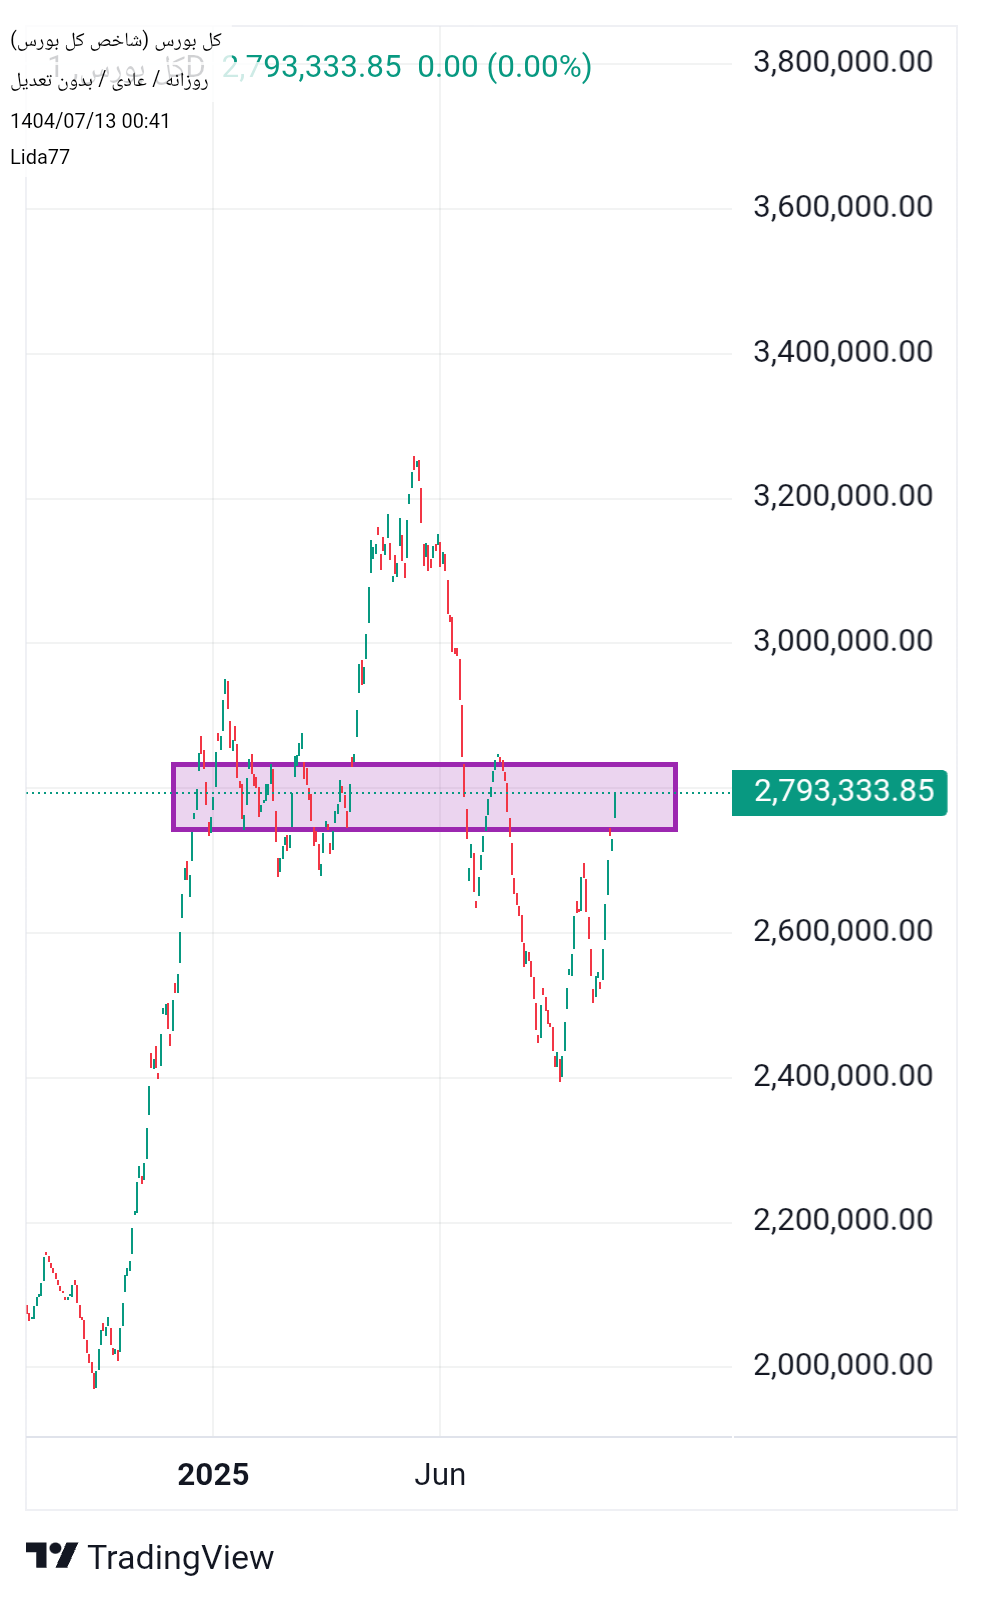Click the 2,400,000.00 price scale label

pos(843,1076)
